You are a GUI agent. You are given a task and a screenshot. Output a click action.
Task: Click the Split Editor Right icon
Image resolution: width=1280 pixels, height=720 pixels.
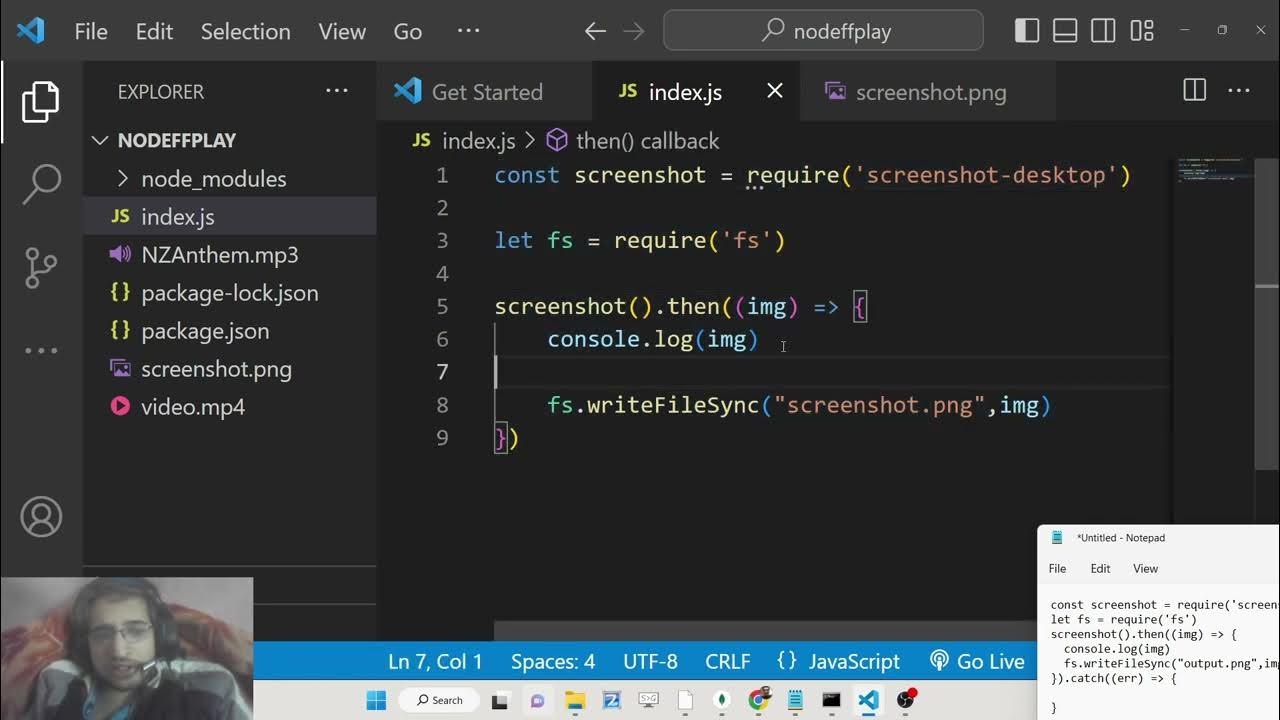[x=1194, y=91]
